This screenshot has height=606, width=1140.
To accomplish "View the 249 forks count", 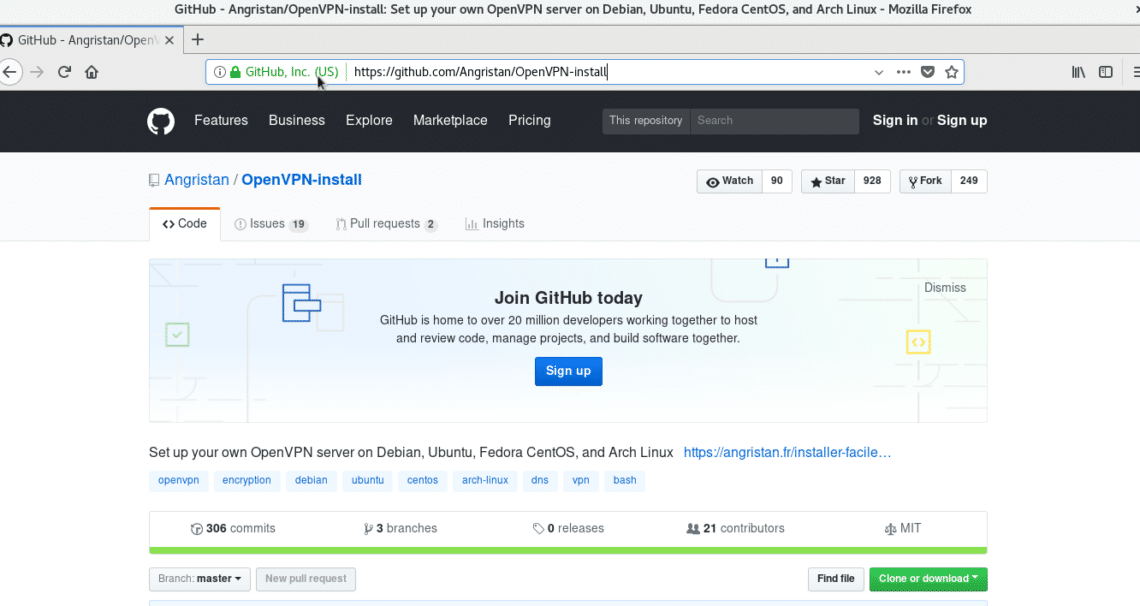I will pos(968,181).
